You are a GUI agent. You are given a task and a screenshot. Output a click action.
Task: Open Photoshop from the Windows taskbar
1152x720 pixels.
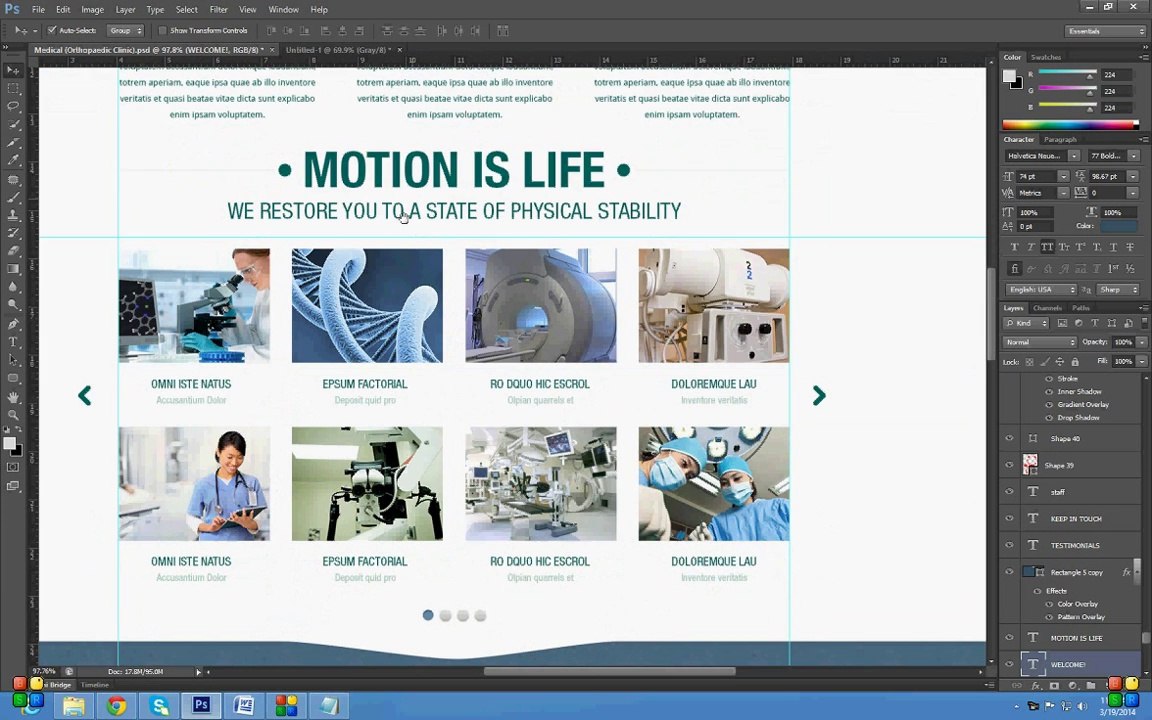click(x=201, y=706)
